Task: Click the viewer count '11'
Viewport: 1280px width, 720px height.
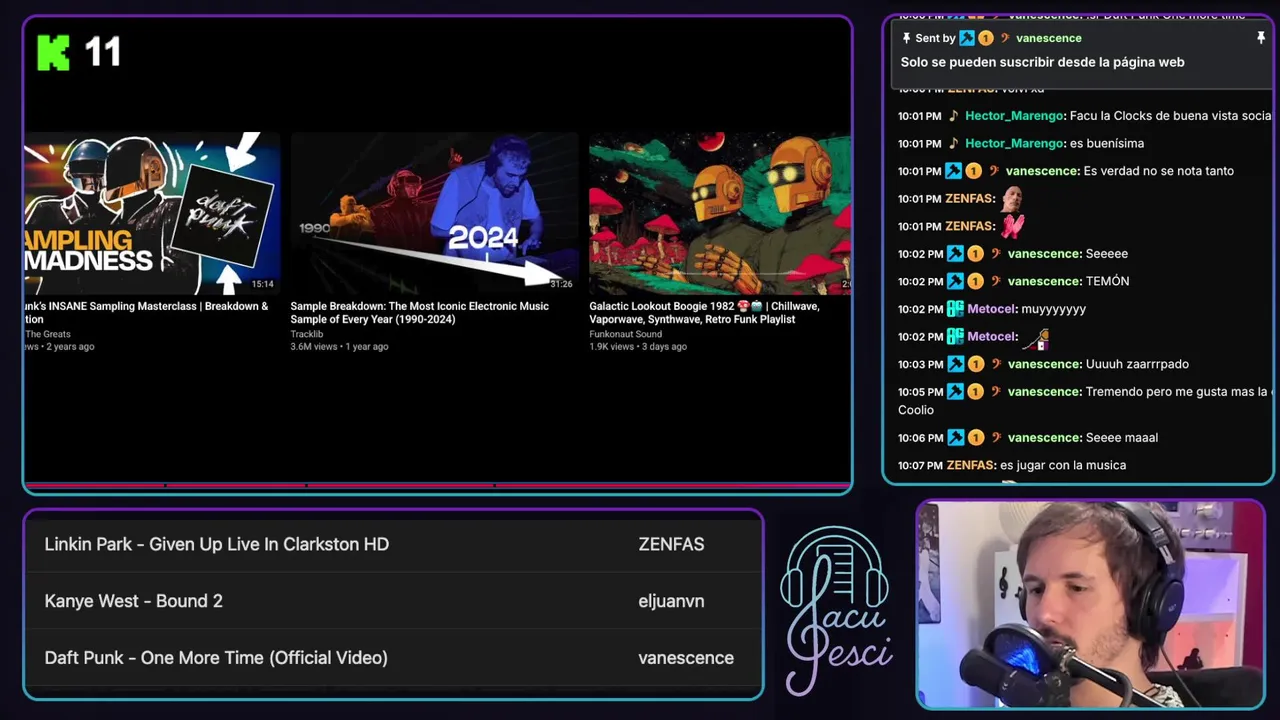Action: click(x=103, y=52)
